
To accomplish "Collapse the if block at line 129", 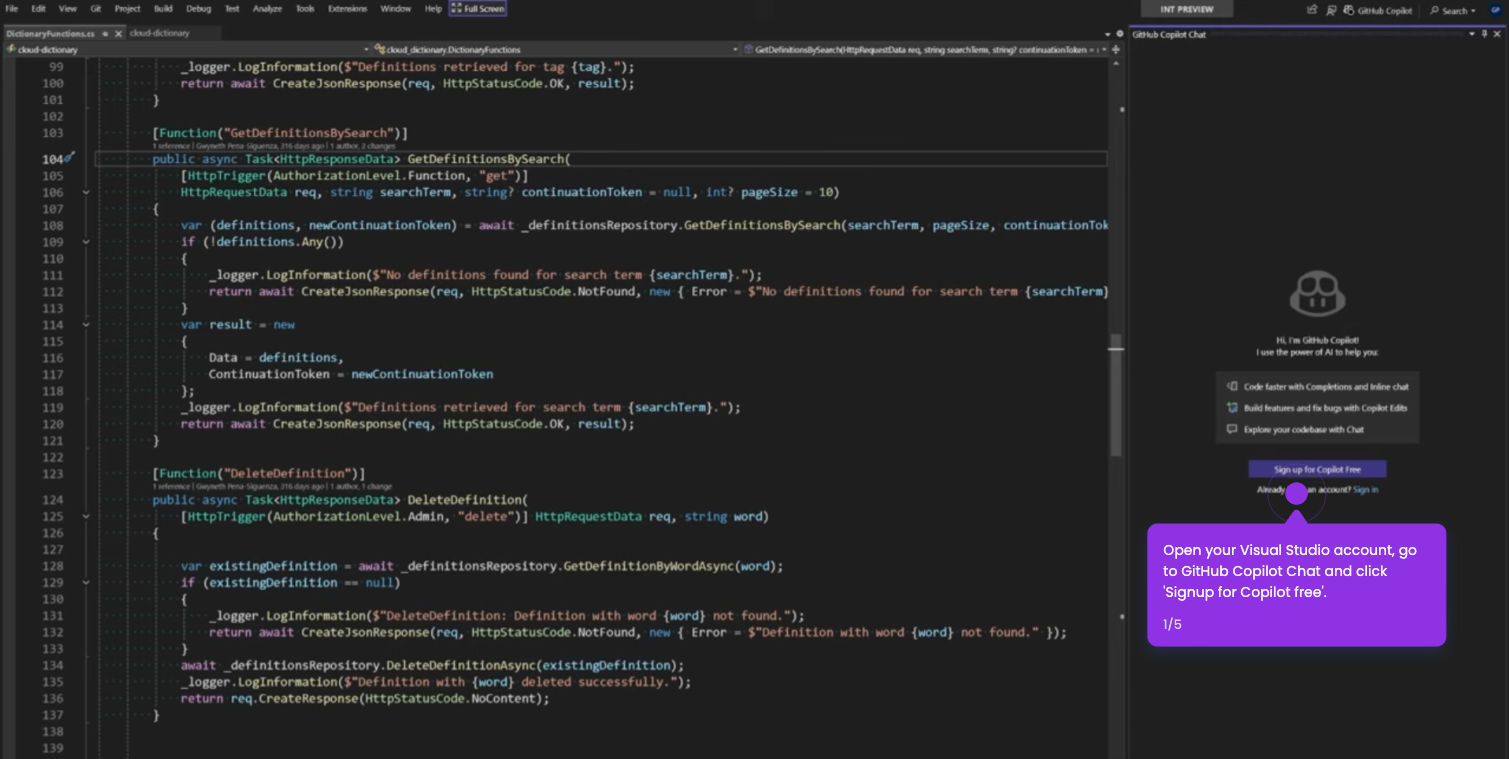I will pos(86,583).
